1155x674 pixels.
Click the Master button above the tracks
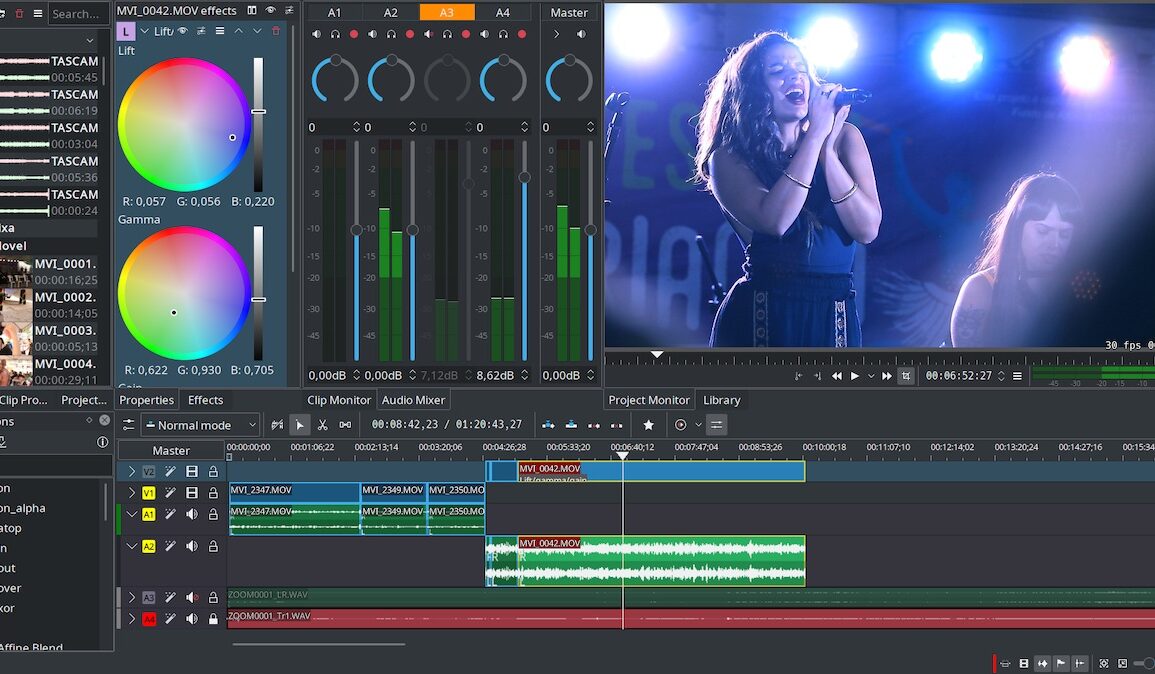tap(171, 451)
